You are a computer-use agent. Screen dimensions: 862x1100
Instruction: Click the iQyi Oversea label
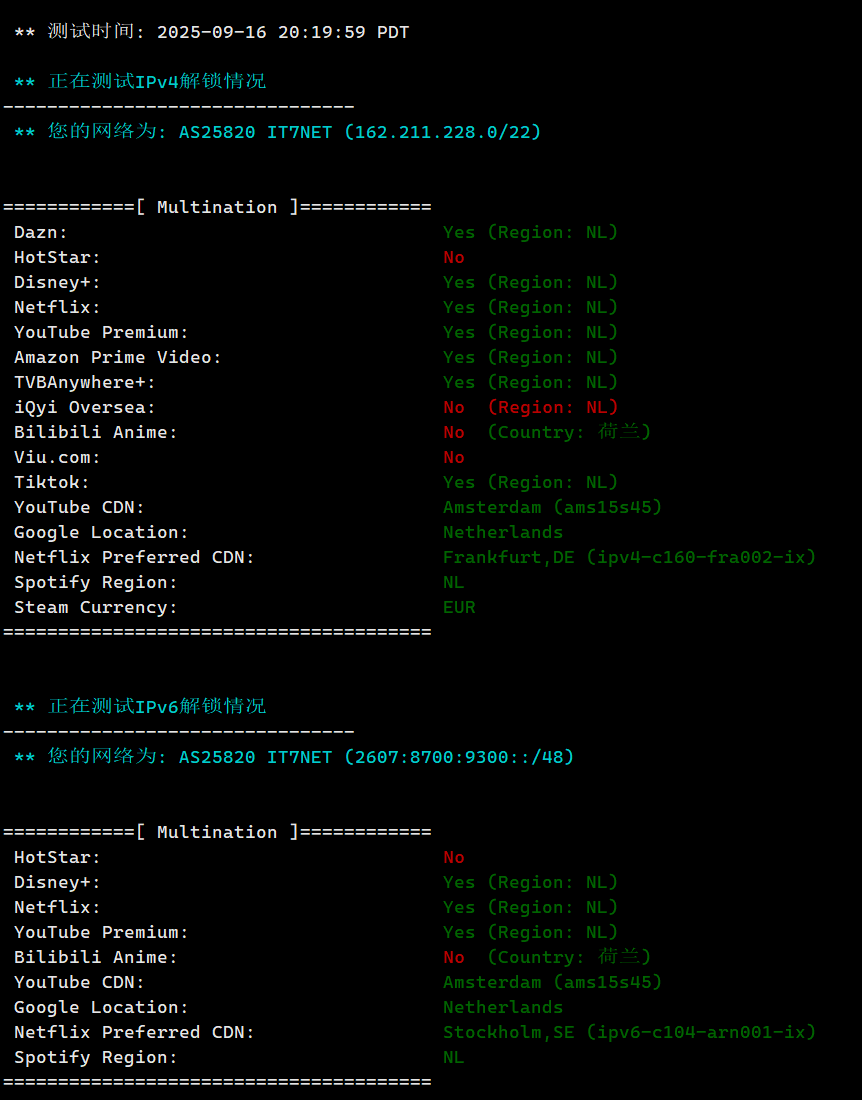pyautogui.click(x=85, y=407)
